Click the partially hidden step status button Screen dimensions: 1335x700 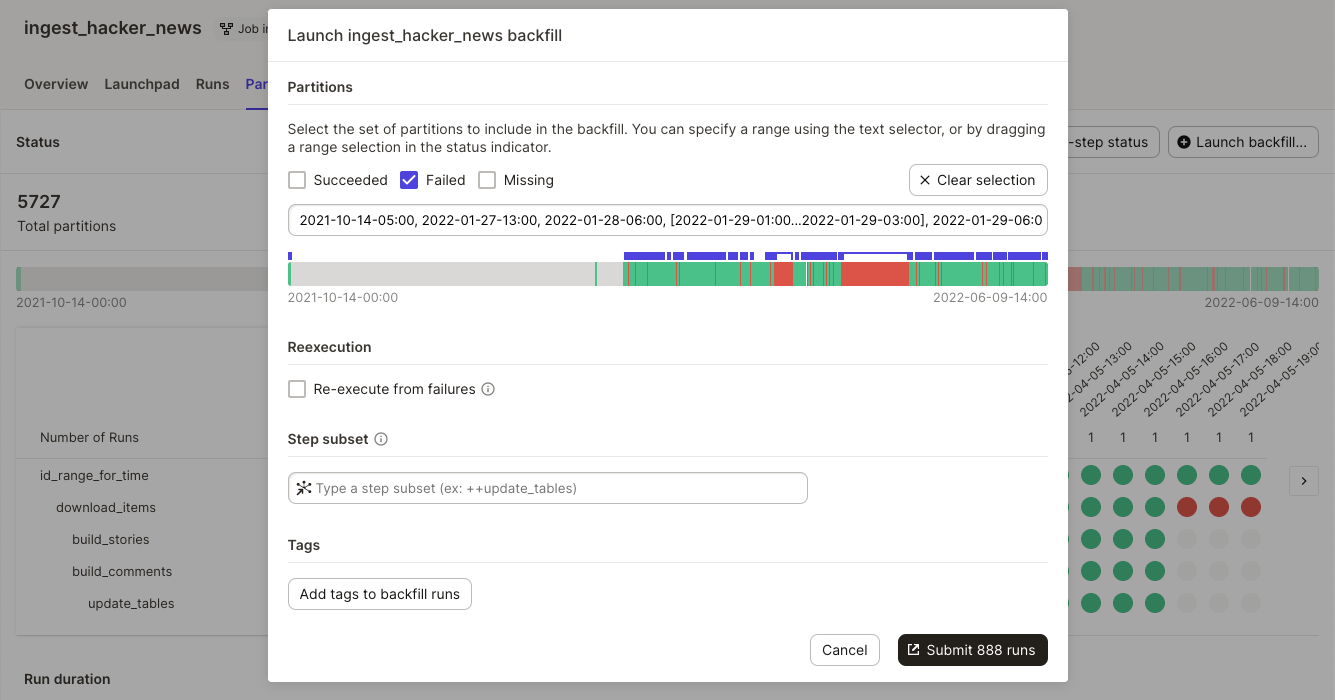tap(1114, 142)
